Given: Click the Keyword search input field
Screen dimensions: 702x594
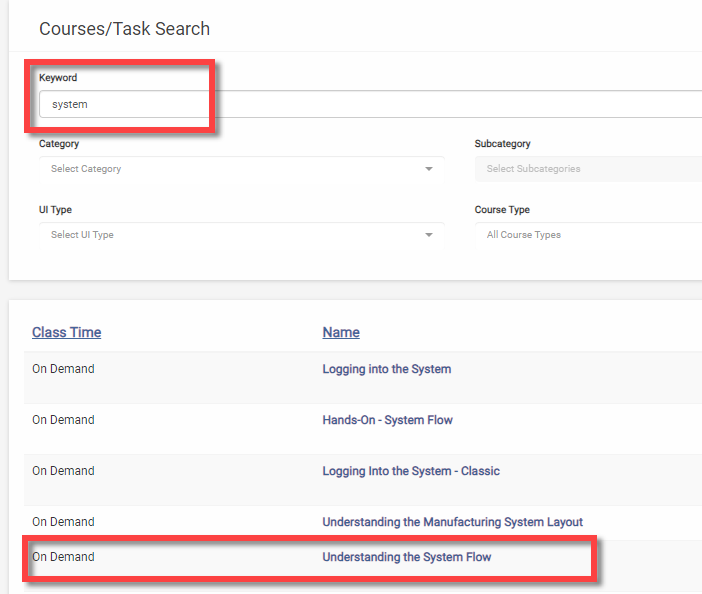Looking at the screenshot, I should click(x=370, y=104).
